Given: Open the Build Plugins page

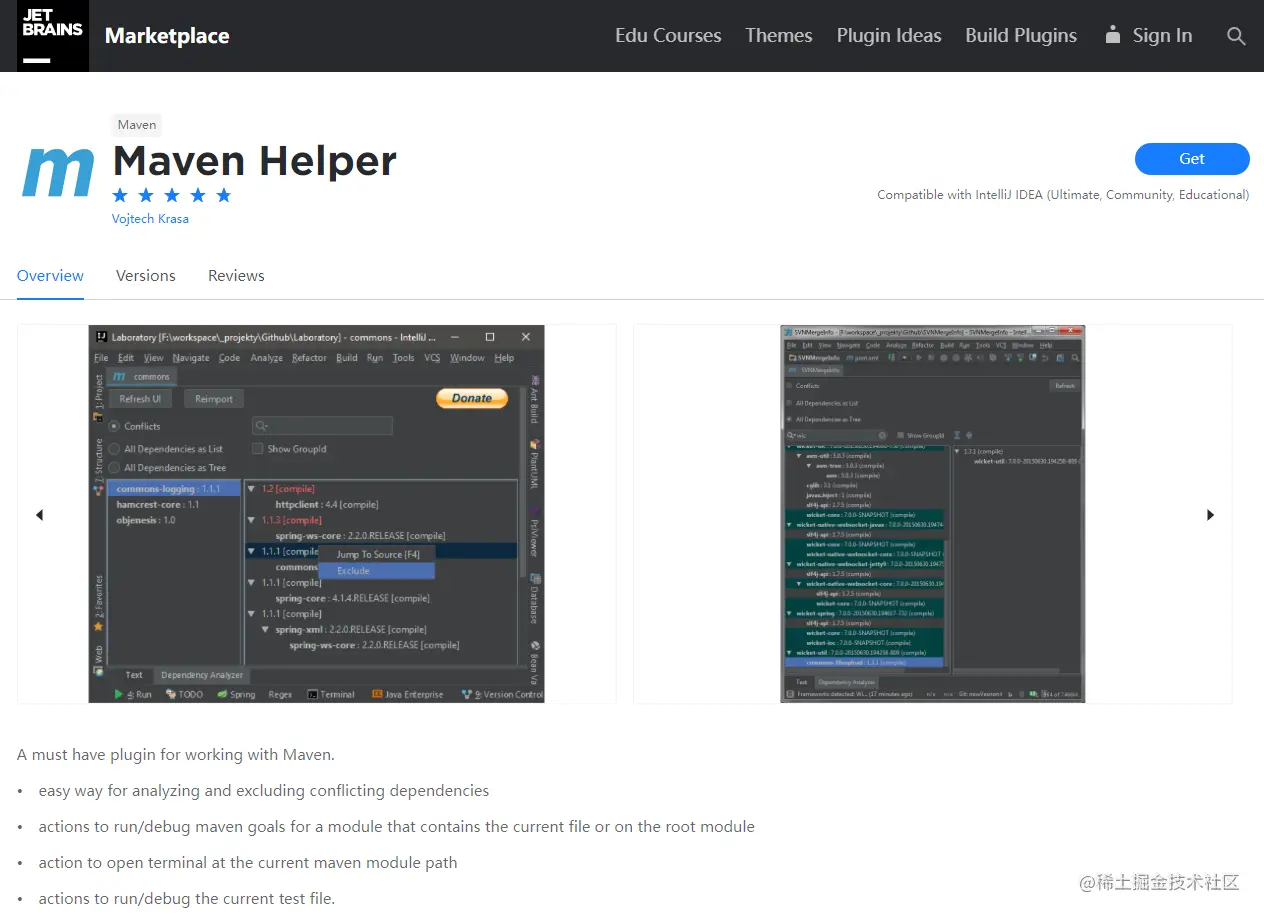Looking at the screenshot, I should coord(1021,36).
